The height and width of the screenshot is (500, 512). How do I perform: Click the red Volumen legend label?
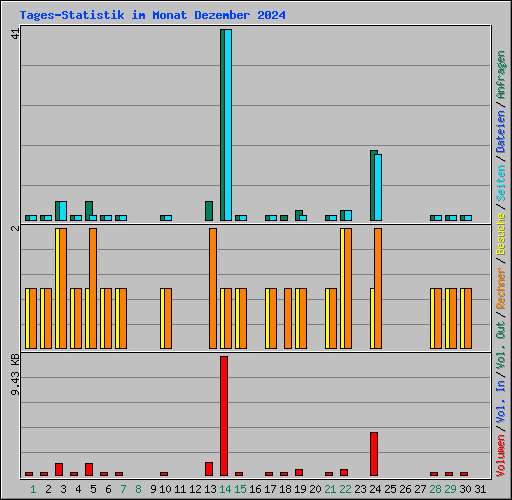(501, 456)
